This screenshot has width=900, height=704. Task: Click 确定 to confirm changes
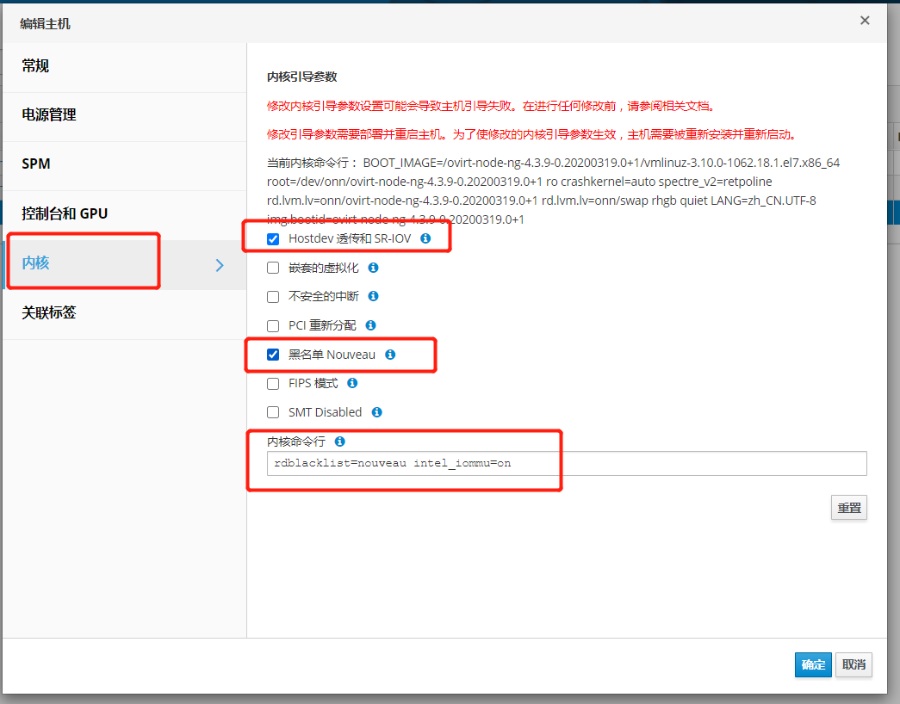813,664
